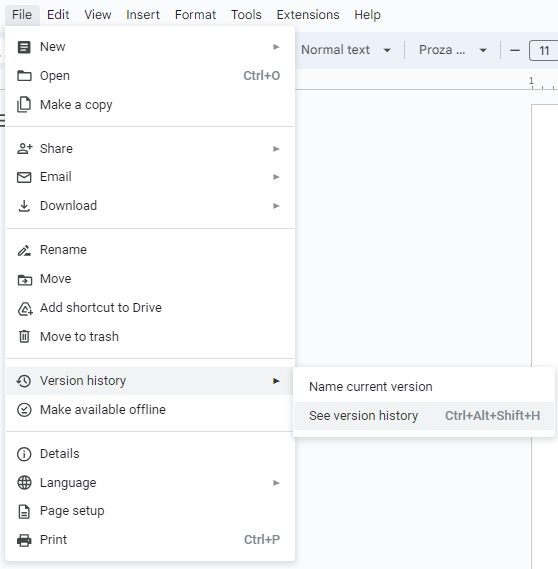Viewport: 558px width, 569px height.
Task: Click the Version history clock icon
Action: coord(24,381)
